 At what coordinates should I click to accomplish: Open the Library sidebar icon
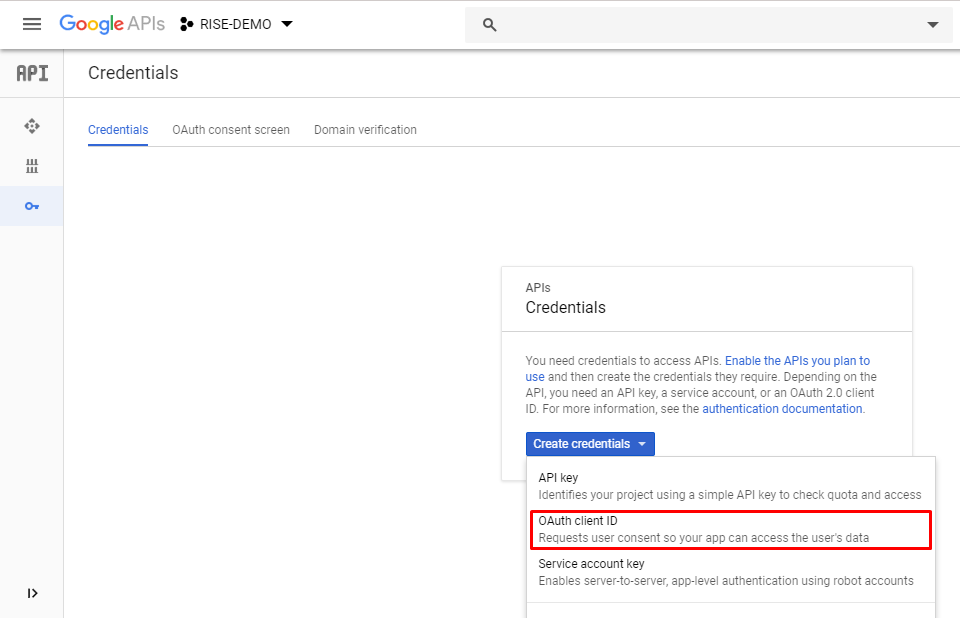[32, 166]
